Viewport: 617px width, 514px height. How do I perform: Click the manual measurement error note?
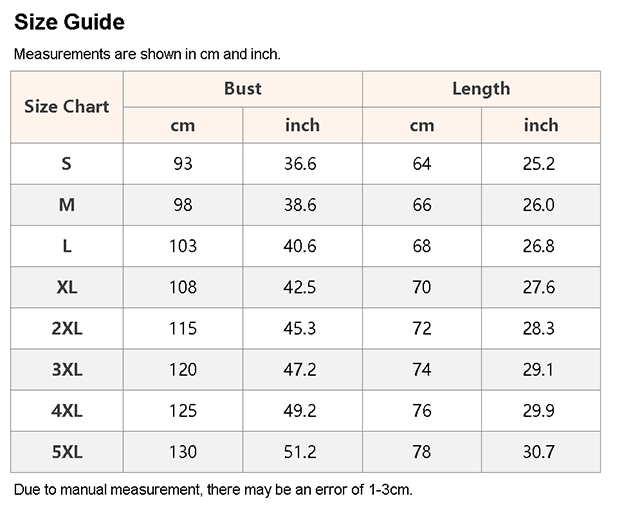pyautogui.click(x=212, y=490)
